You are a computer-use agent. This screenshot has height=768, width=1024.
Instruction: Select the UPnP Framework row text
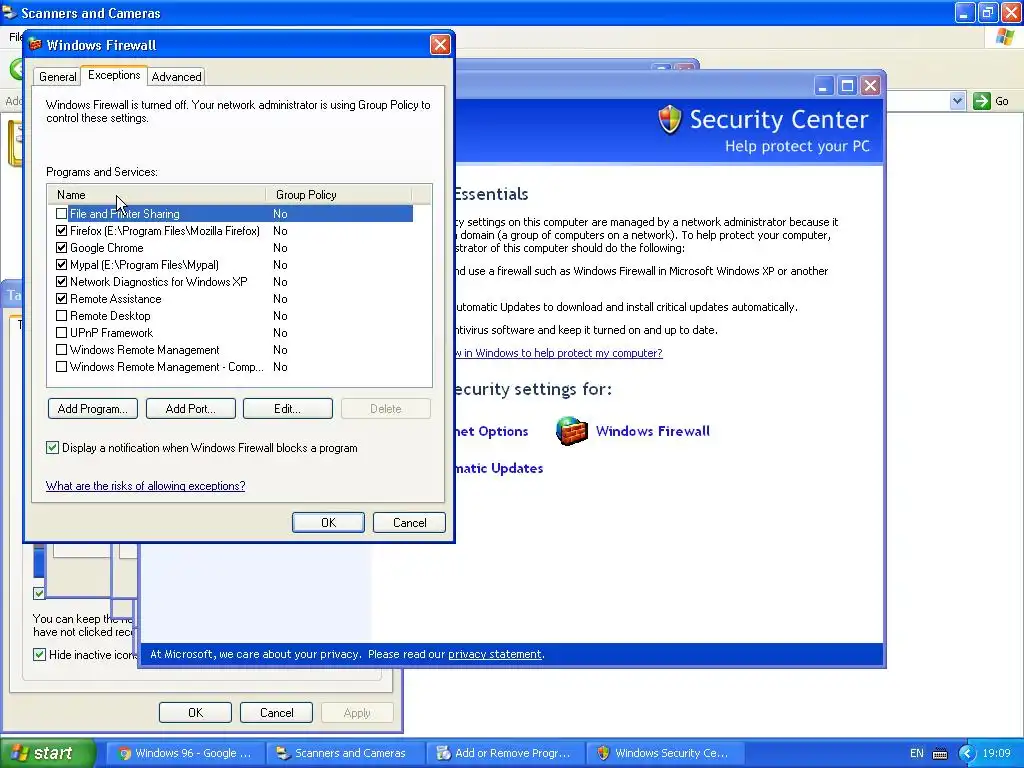click(x=112, y=332)
